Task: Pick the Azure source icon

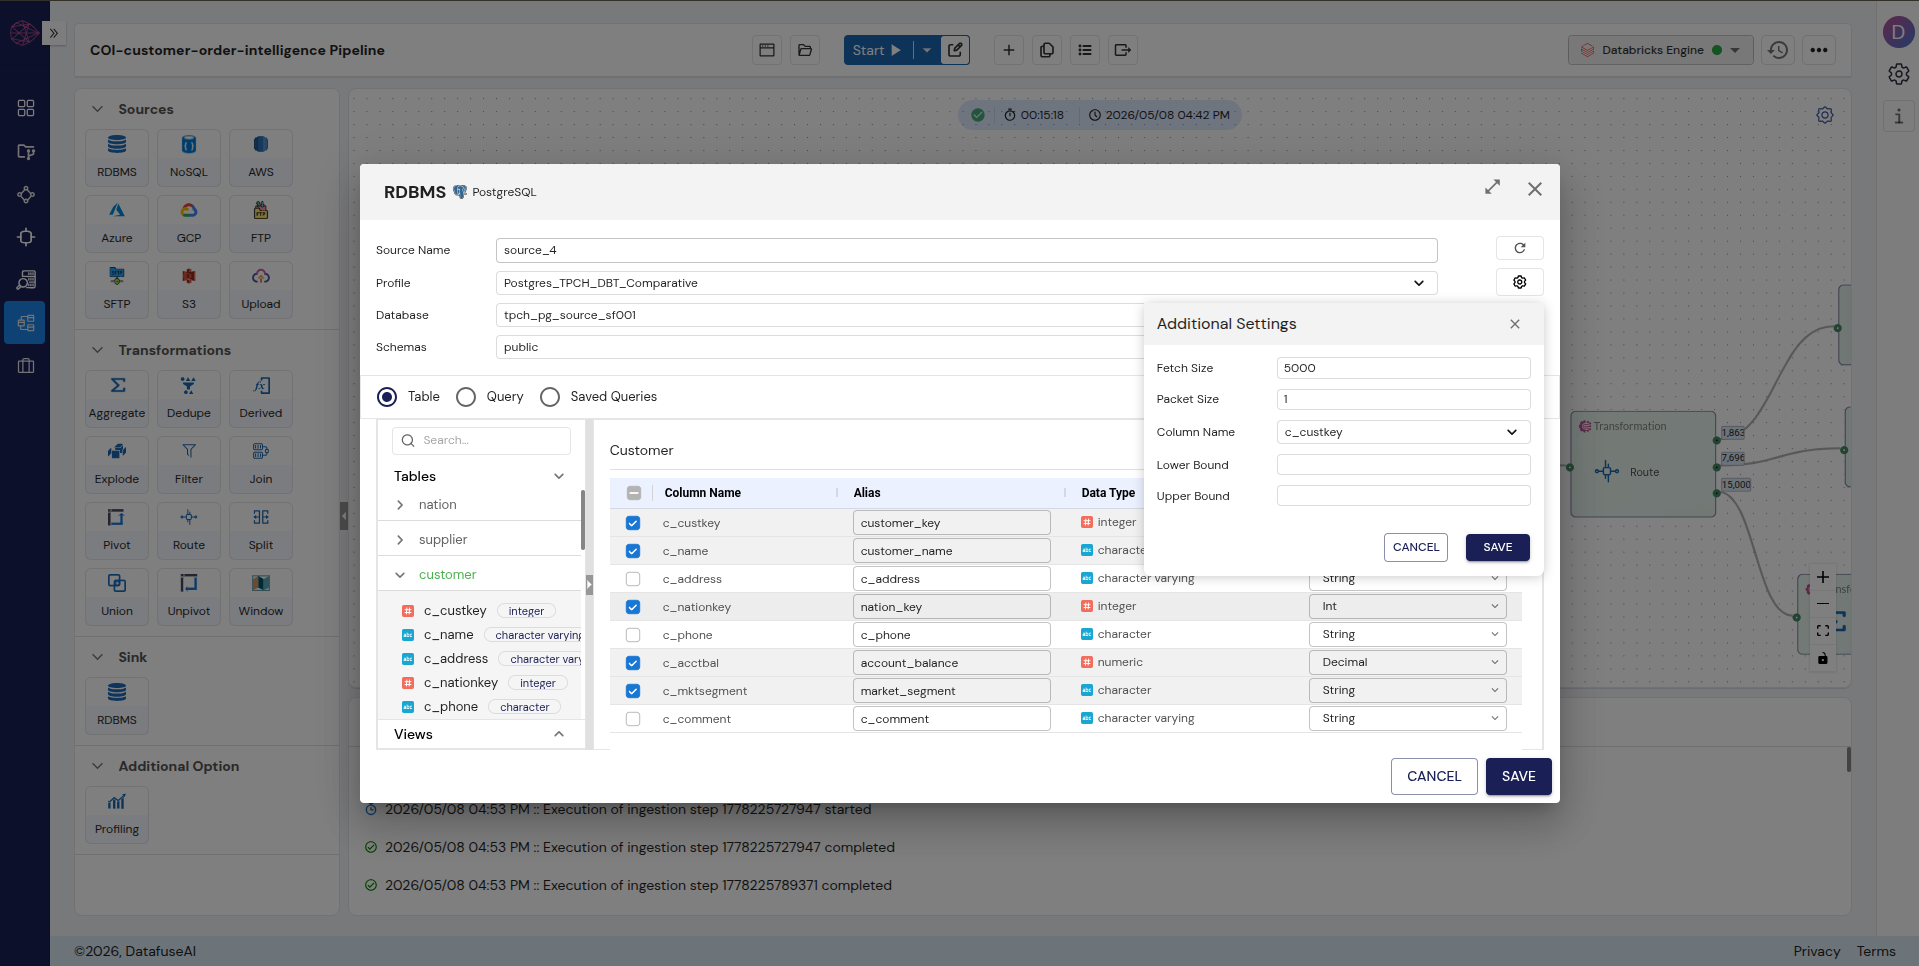Action: [x=117, y=222]
